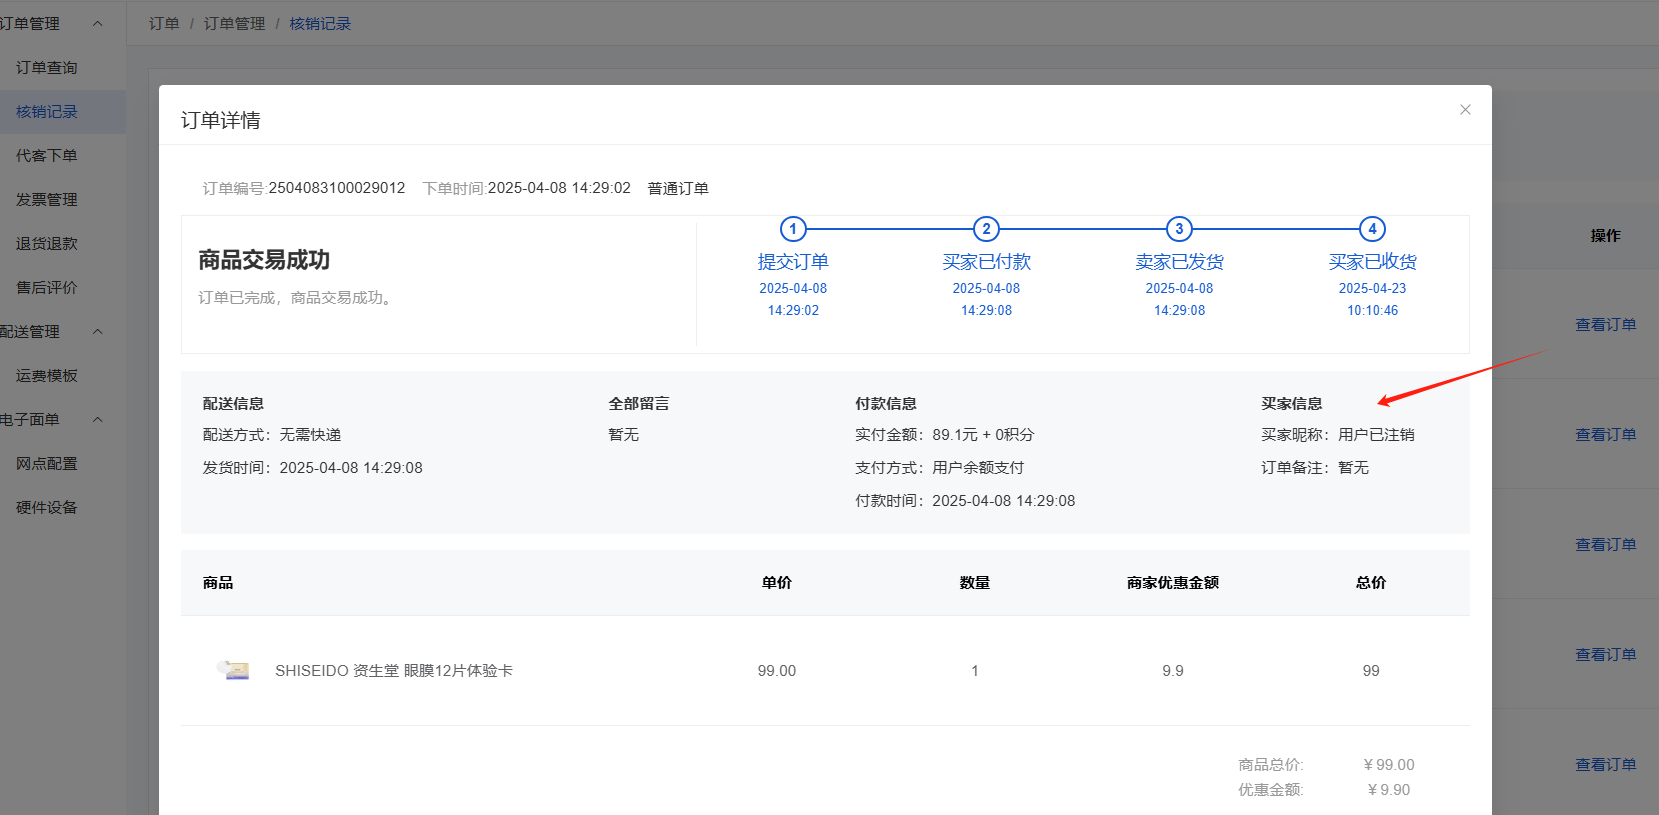1659x815 pixels.
Task: Click 实付金额 89.1元 + 0积分
Action: tap(945, 435)
